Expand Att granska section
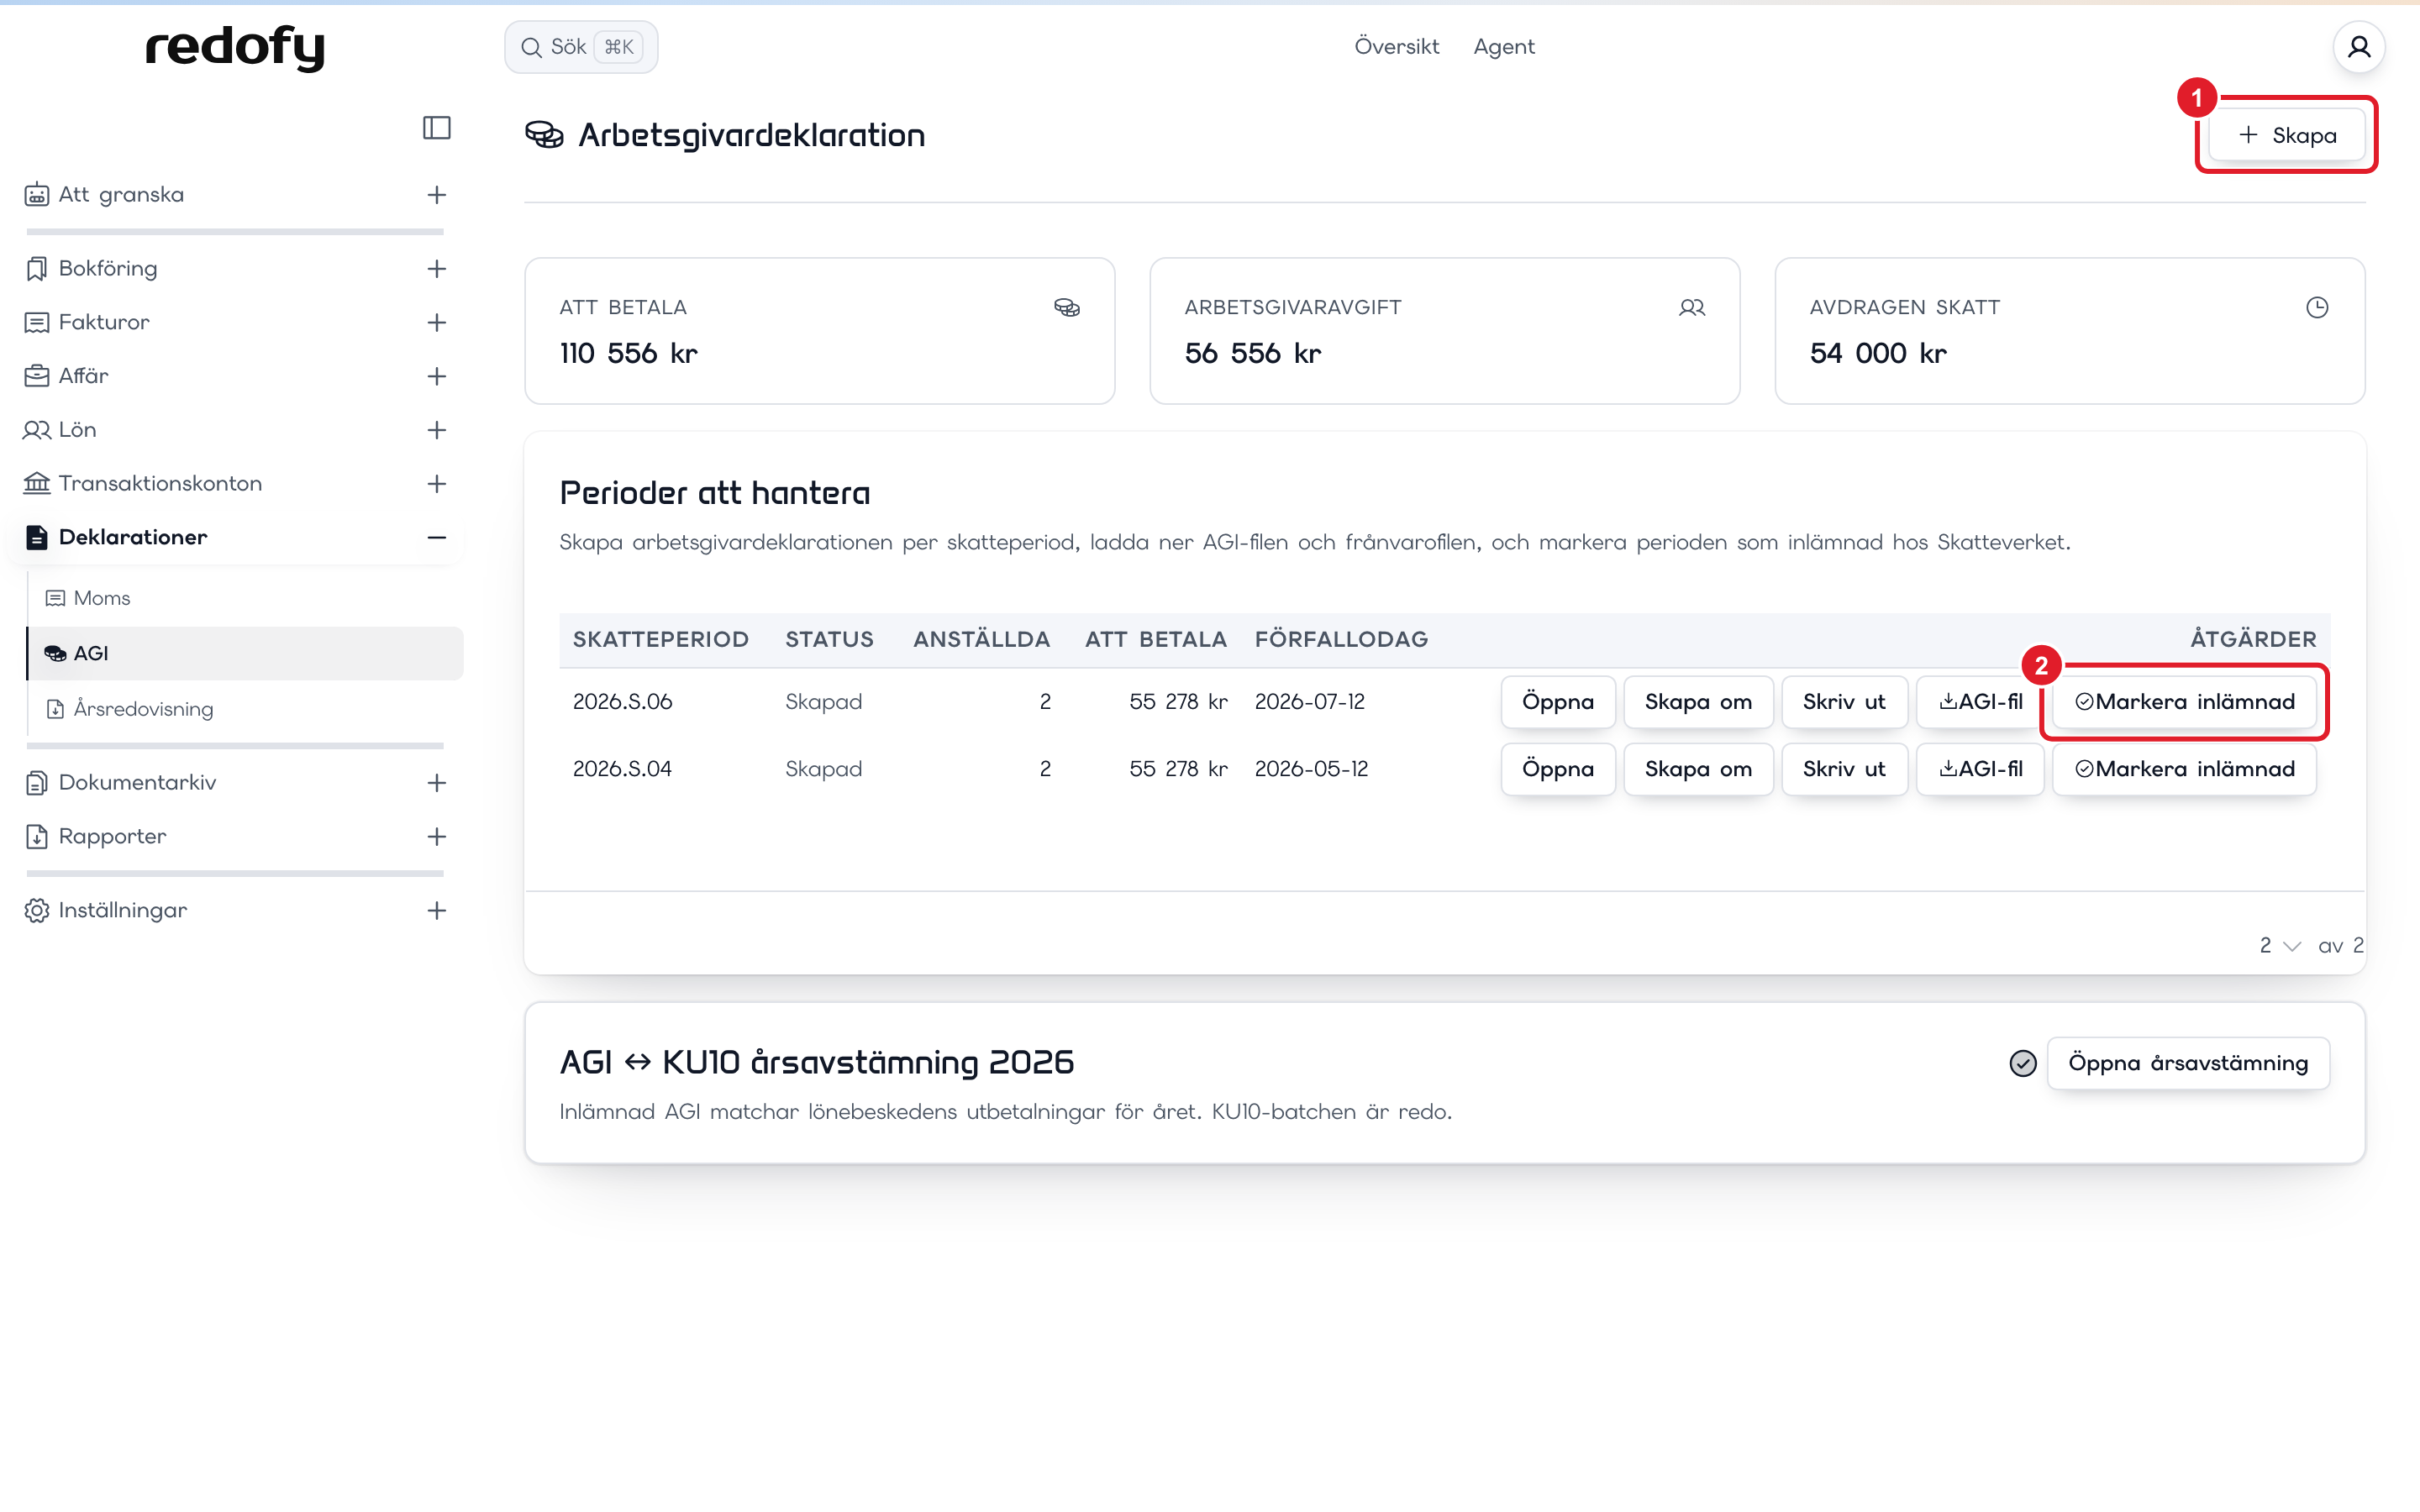The width and height of the screenshot is (2420, 1512). pyautogui.click(x=437, y=195)
